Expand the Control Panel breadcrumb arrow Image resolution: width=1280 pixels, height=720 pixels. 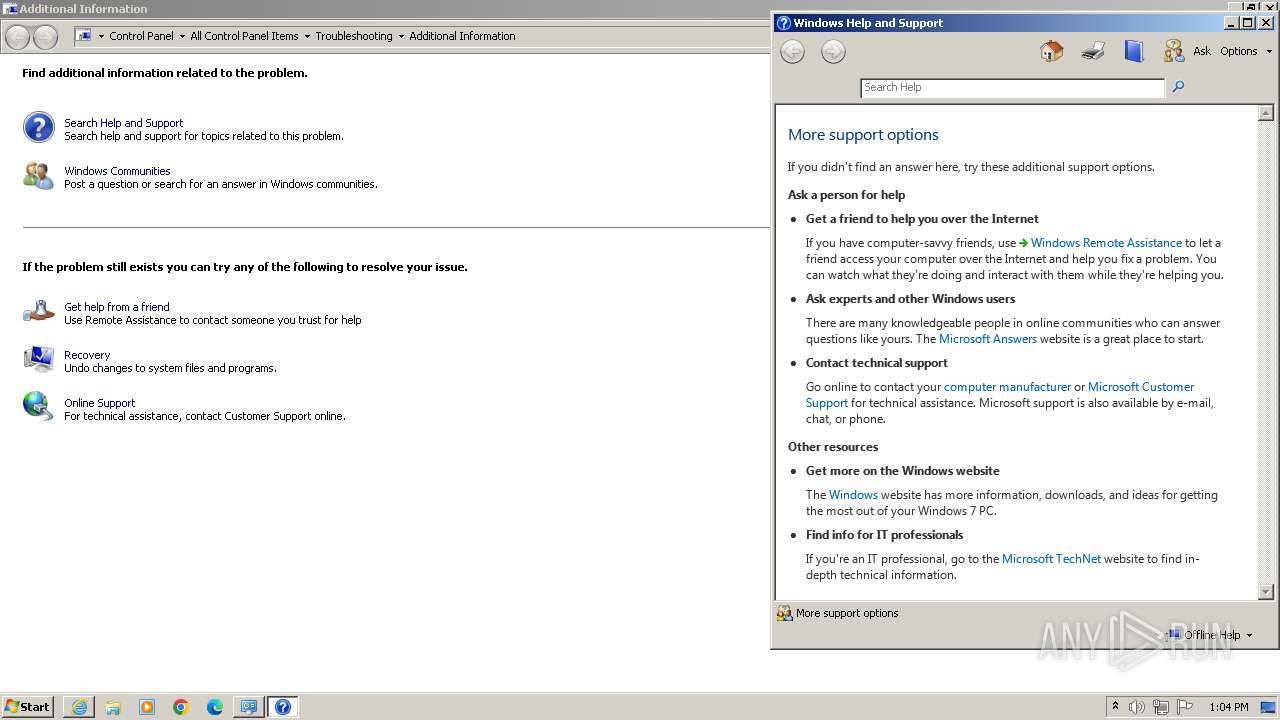(181, 36)
